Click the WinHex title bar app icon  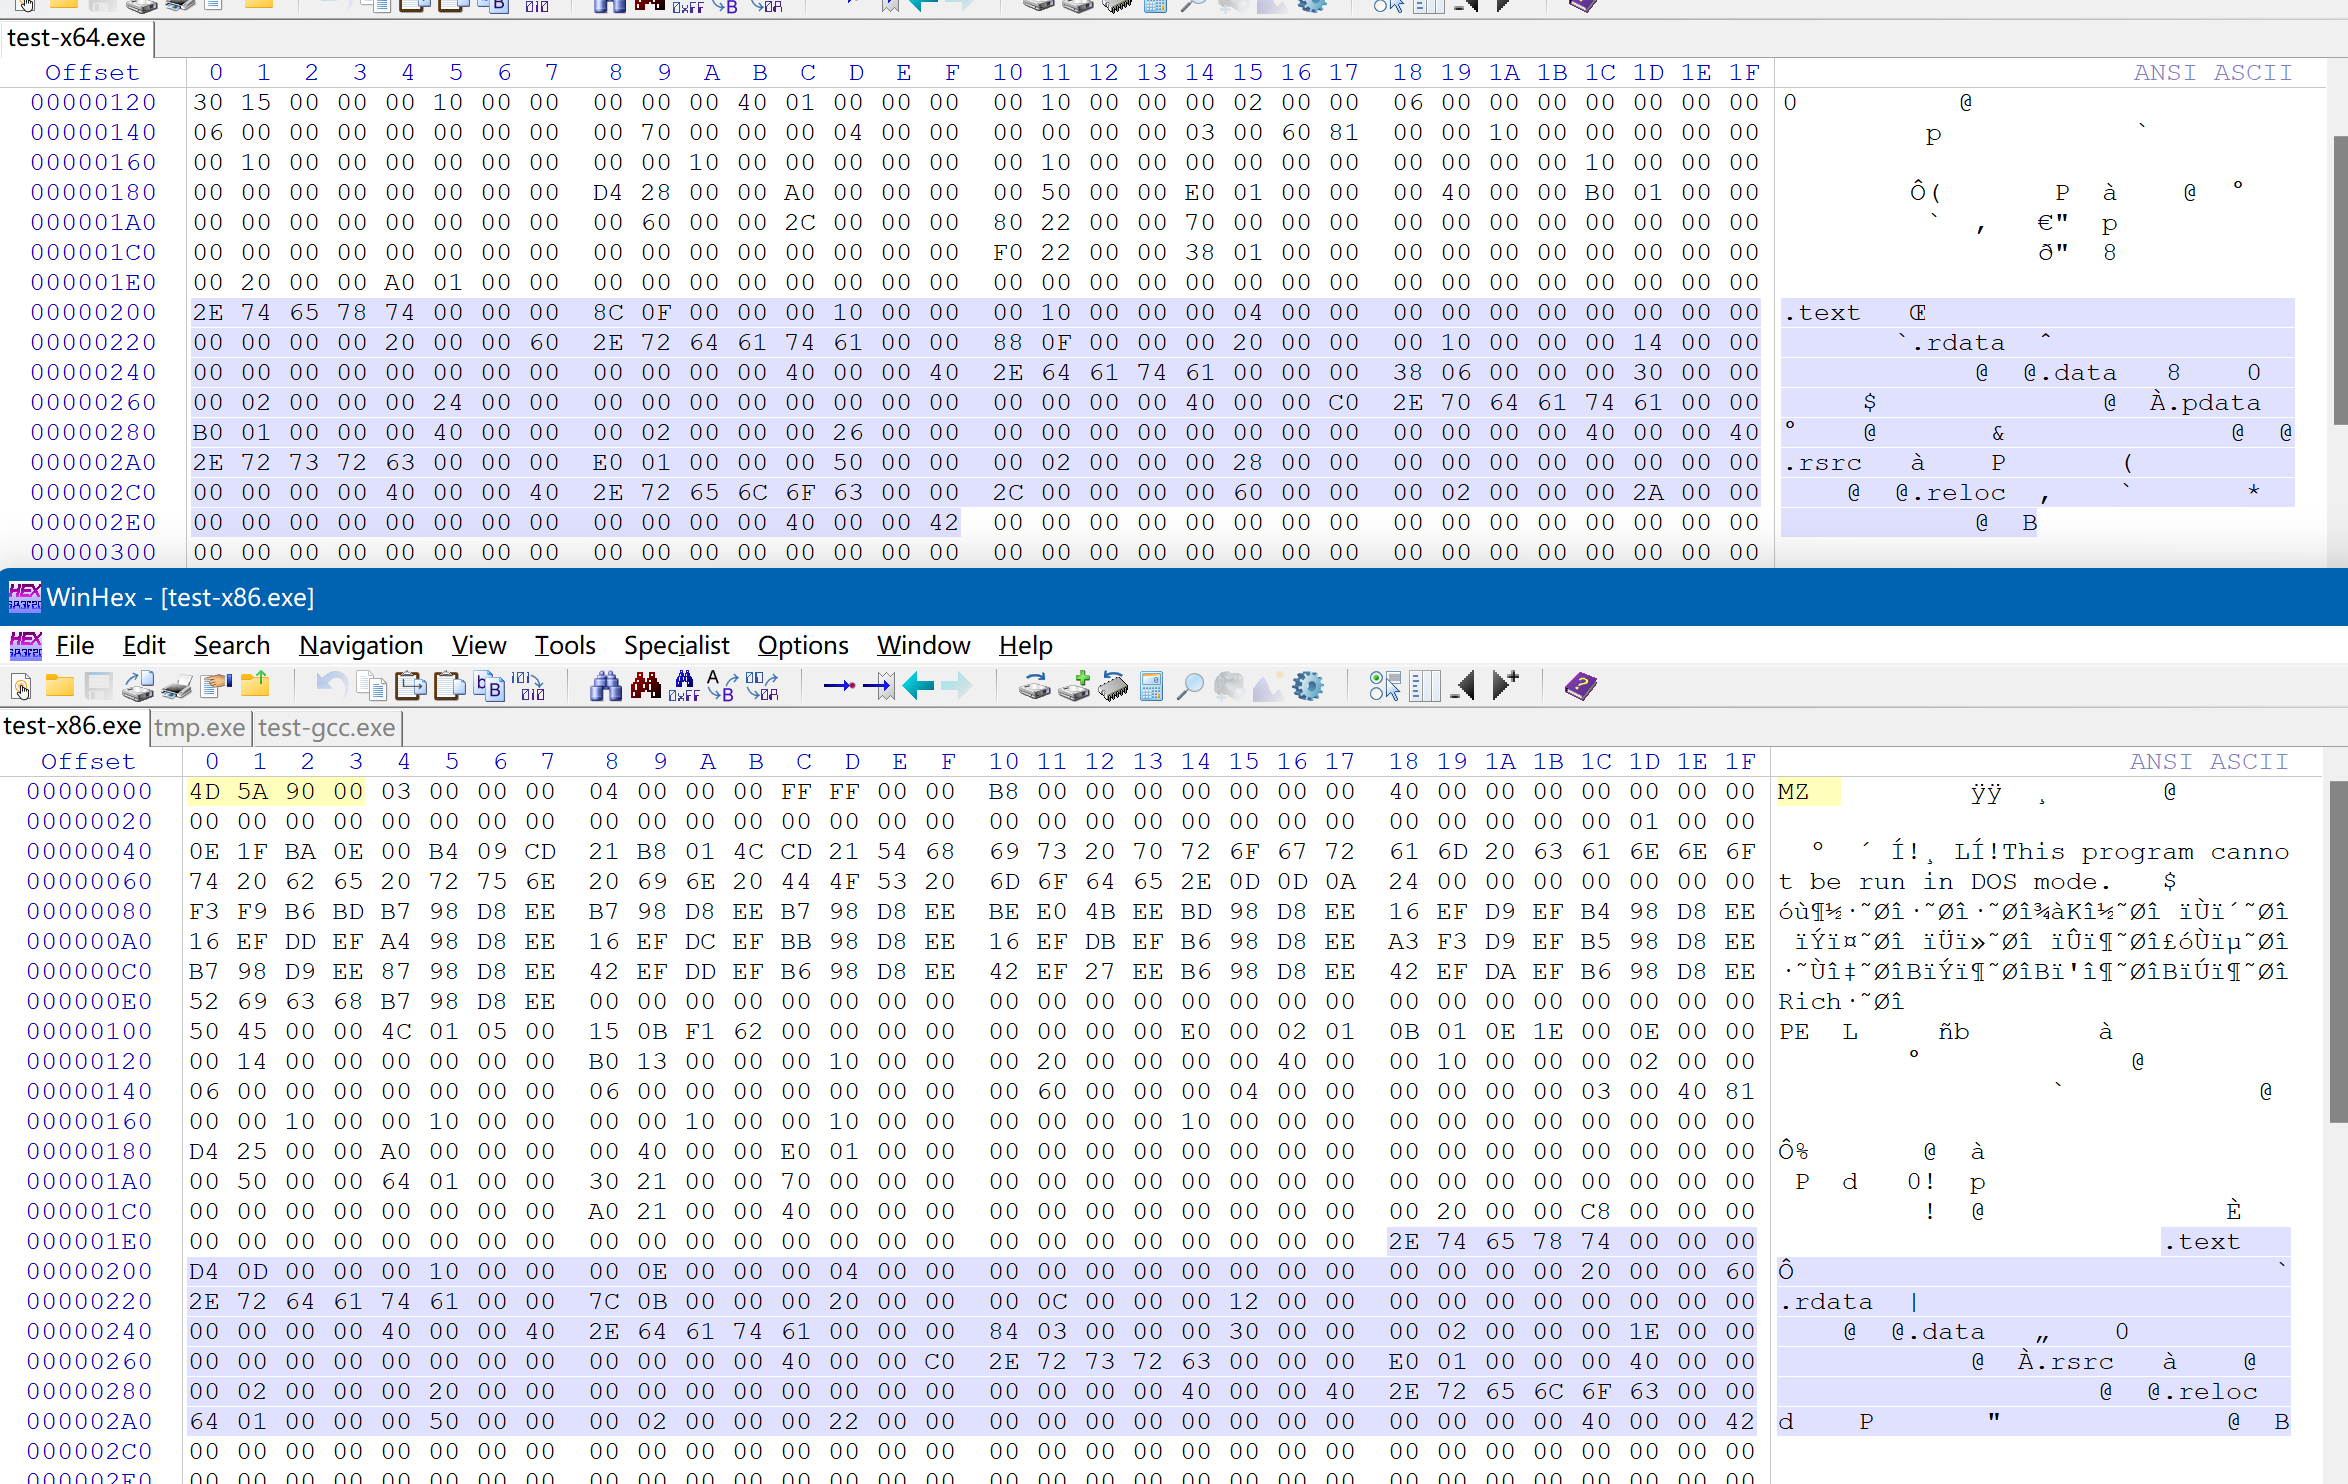(x=25, y=597)
